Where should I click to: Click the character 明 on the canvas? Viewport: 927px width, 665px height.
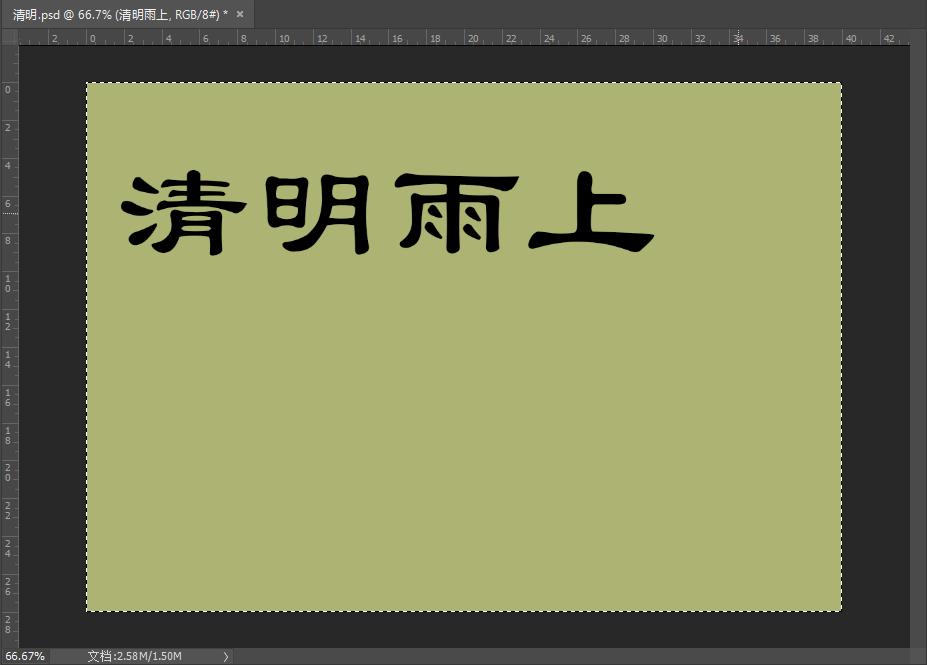318,215
